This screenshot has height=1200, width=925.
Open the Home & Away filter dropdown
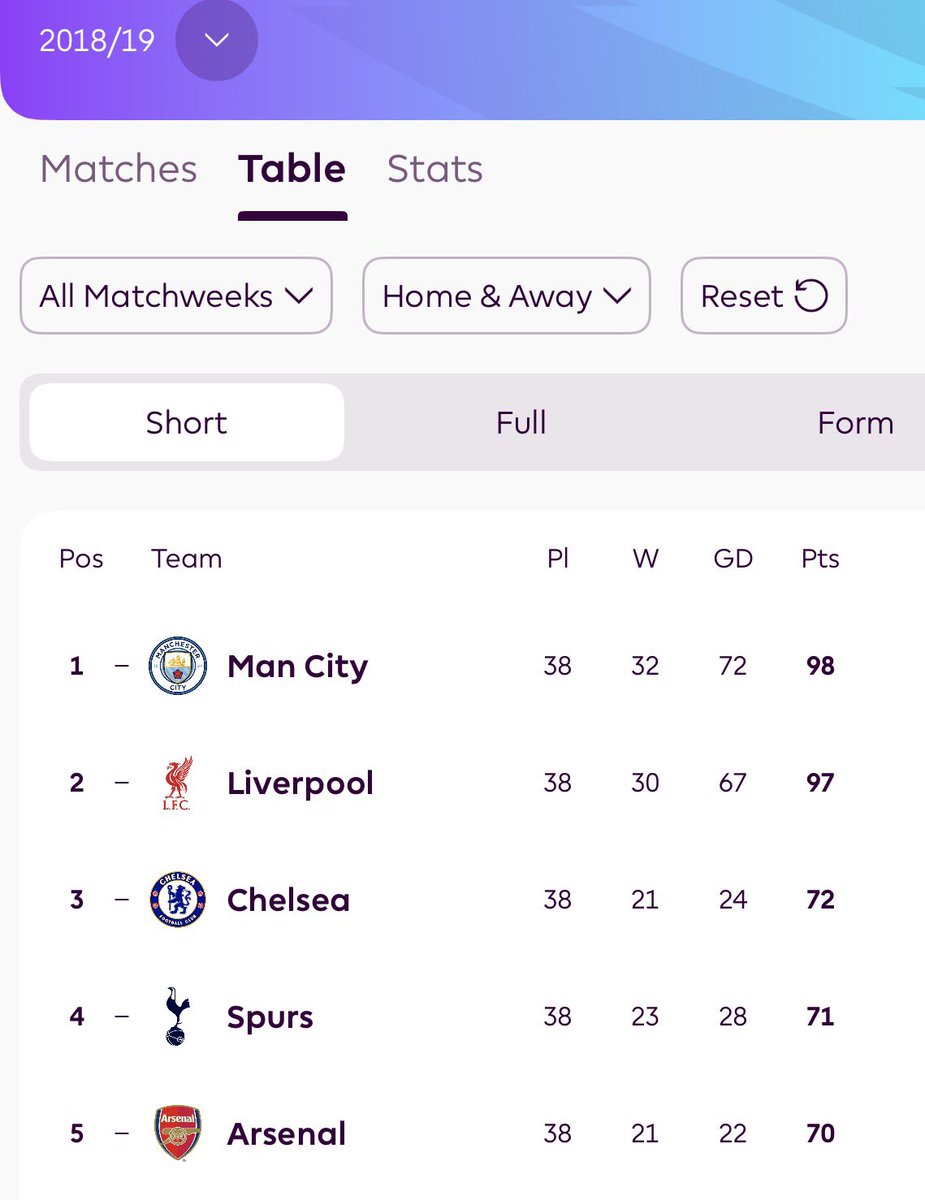[x=506, y=296]
